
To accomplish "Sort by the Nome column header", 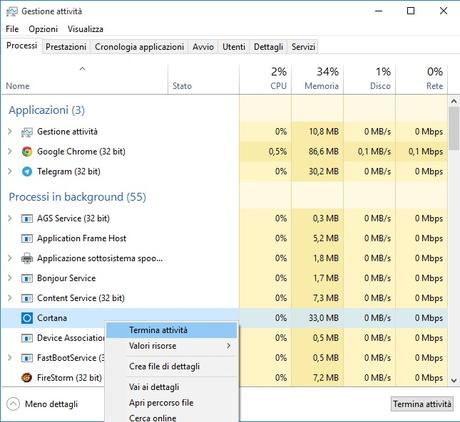I will coord(85,79).
